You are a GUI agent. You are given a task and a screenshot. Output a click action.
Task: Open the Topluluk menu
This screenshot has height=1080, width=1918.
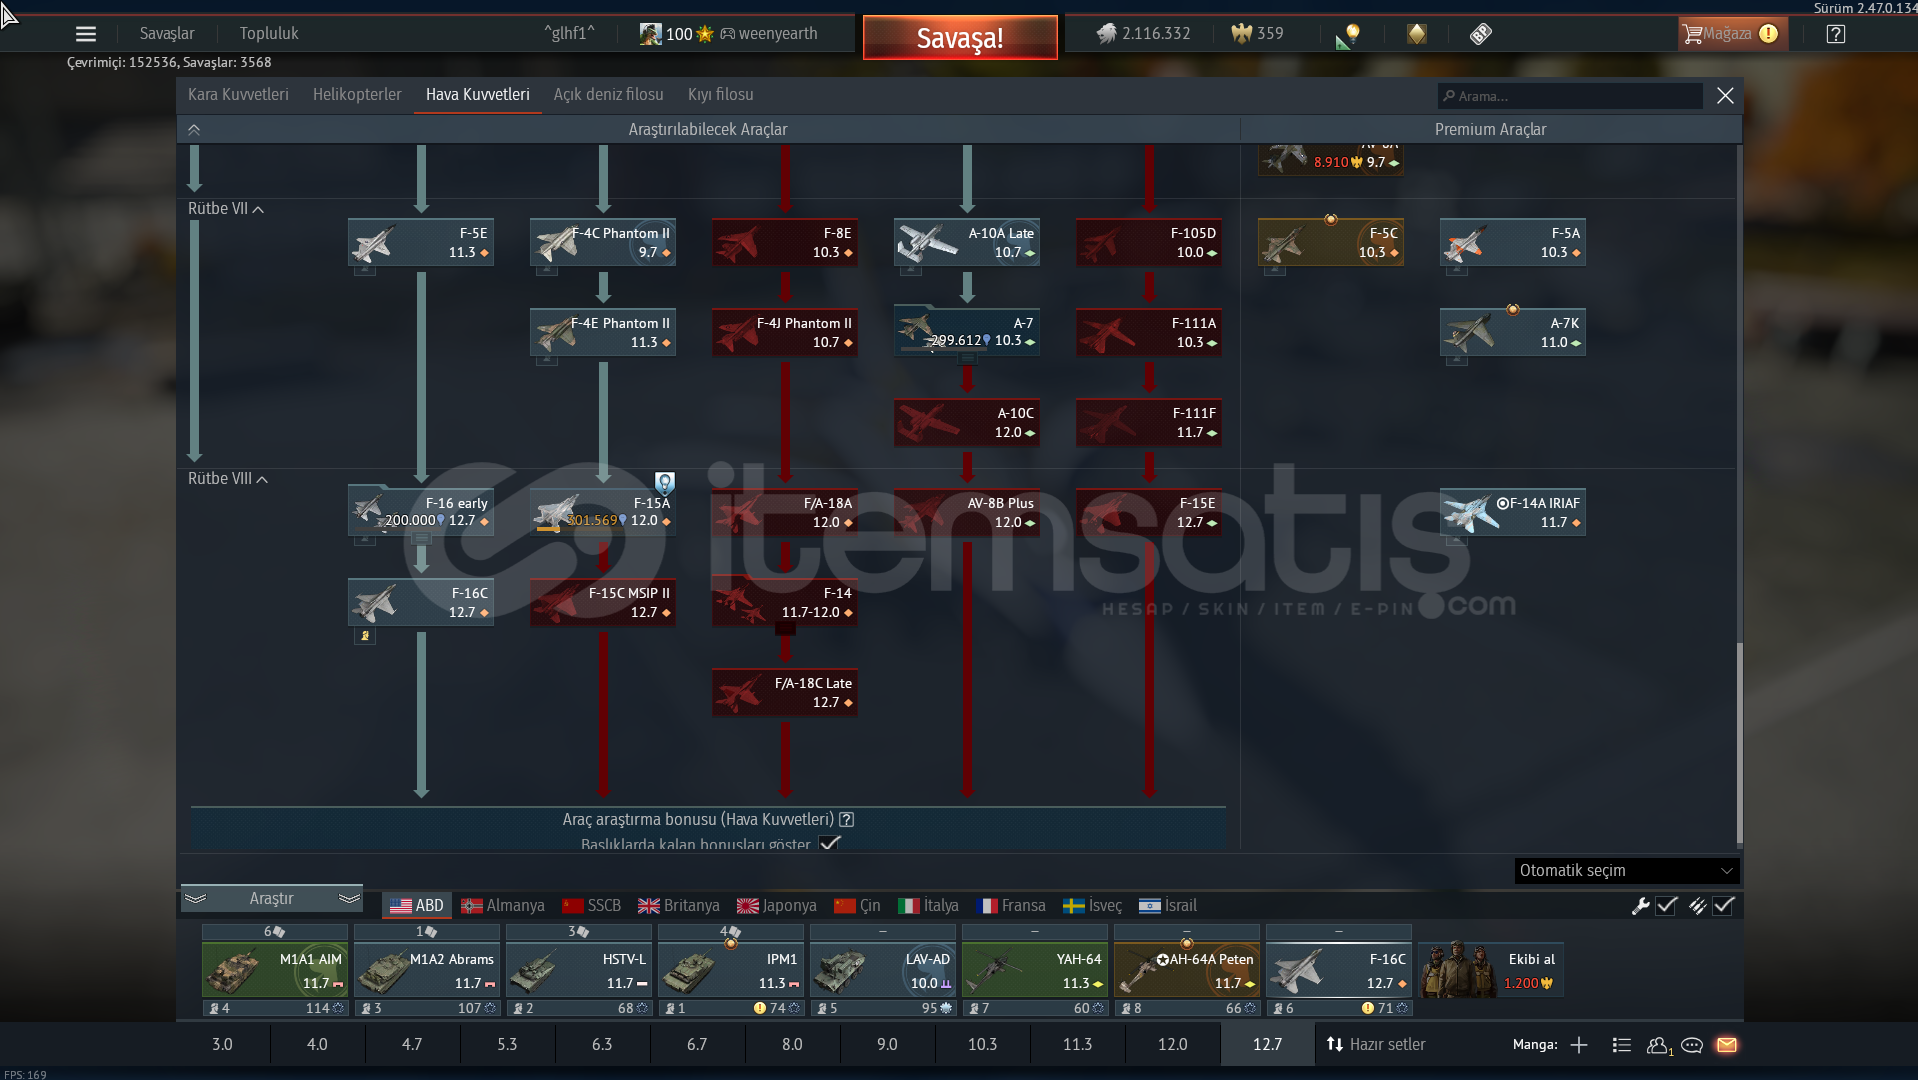tap(269, 34)
